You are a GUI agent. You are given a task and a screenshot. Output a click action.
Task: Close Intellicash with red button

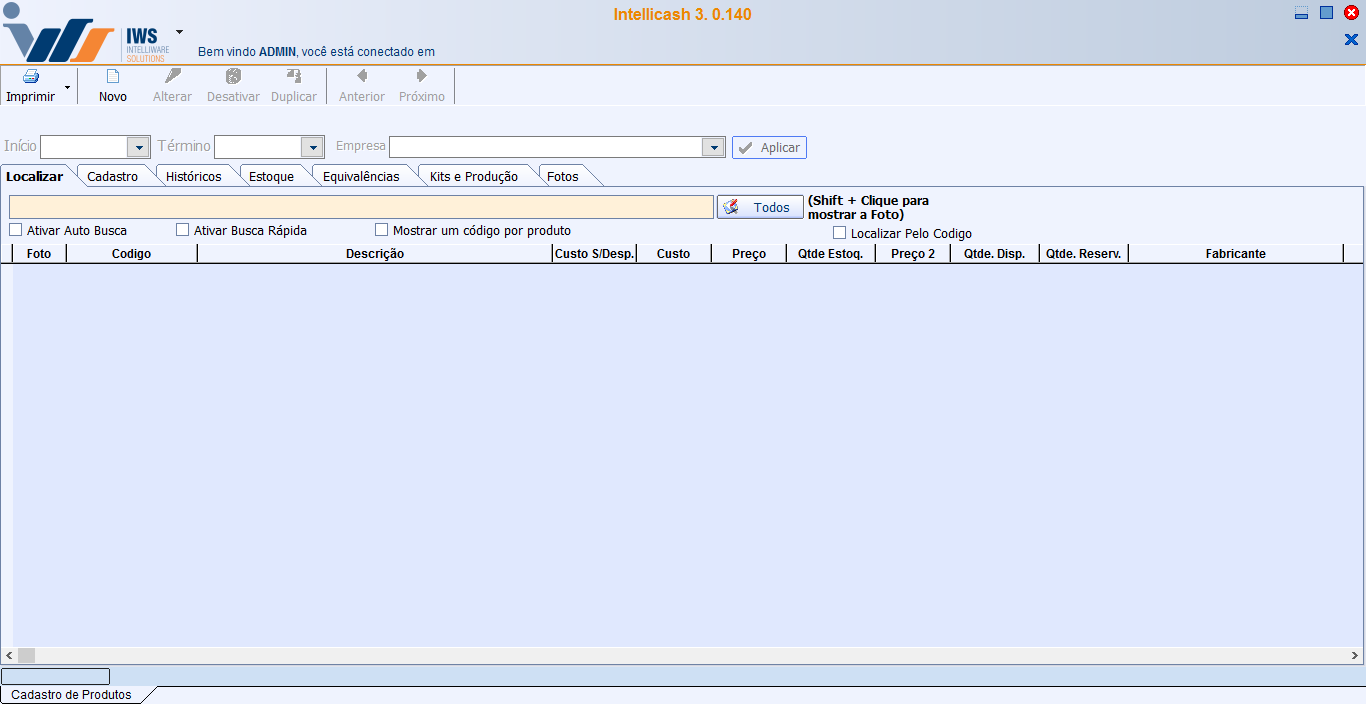(x=1351, y=13)
